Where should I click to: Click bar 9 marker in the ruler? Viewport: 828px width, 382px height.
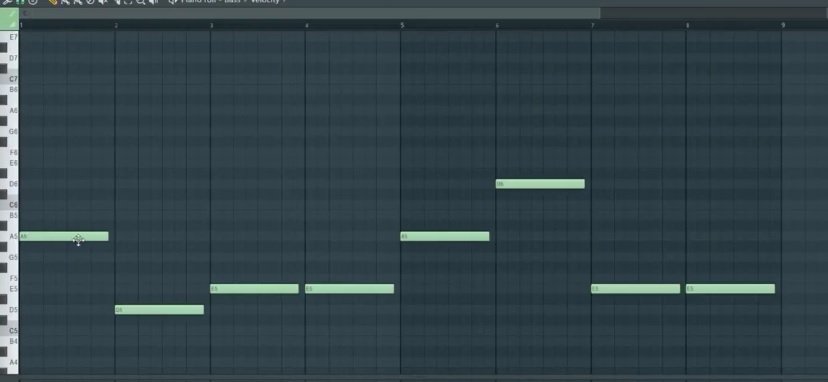tap(783, 25)
